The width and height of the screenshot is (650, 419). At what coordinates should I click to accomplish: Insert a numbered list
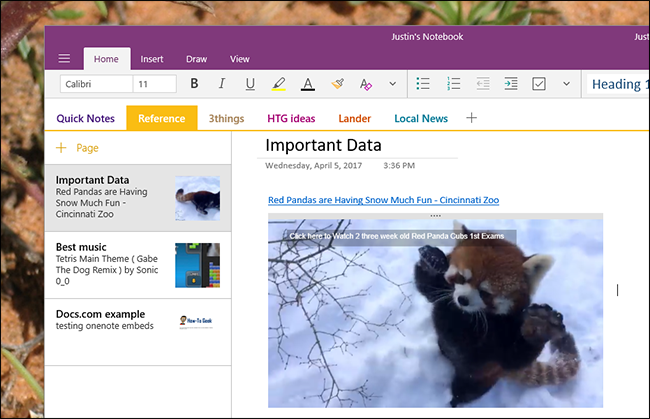(x=453, y=84)
